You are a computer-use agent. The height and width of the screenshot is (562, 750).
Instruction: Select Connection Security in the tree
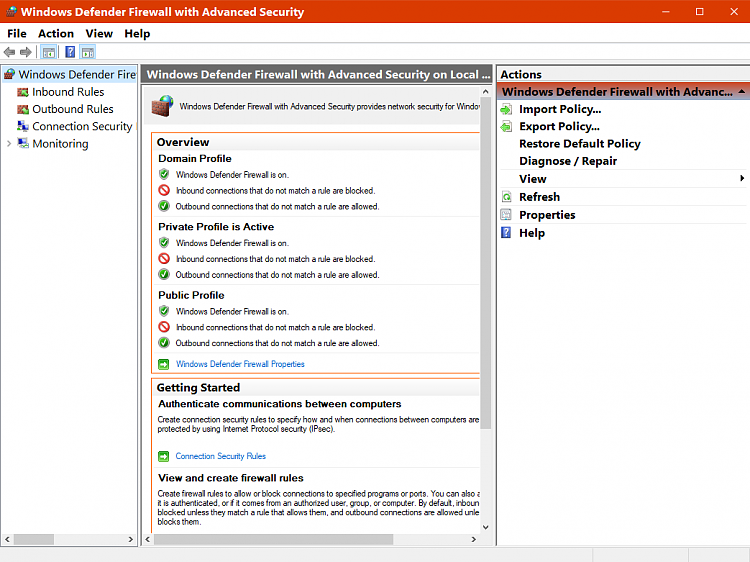[x=82, y=126]
